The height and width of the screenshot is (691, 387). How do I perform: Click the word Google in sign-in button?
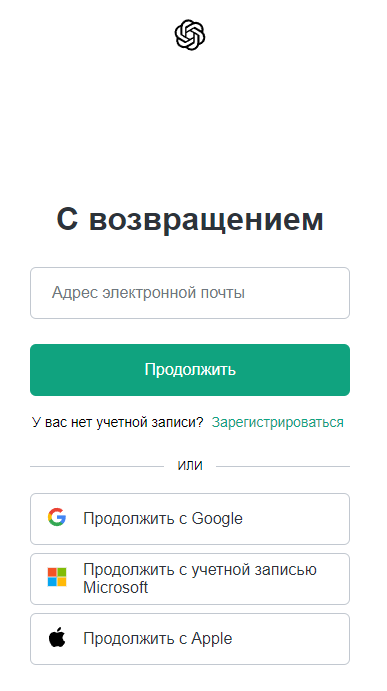217,519
